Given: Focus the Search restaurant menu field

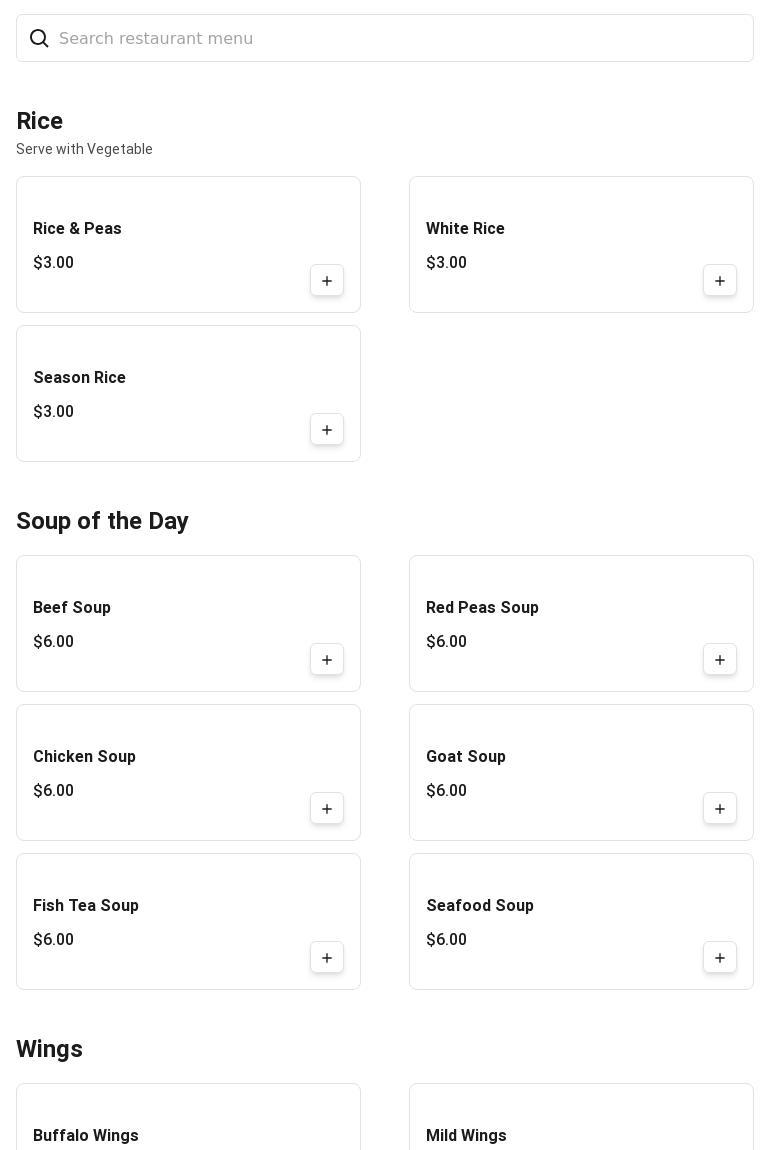Looking at the screenshot, I should point(400,38).
